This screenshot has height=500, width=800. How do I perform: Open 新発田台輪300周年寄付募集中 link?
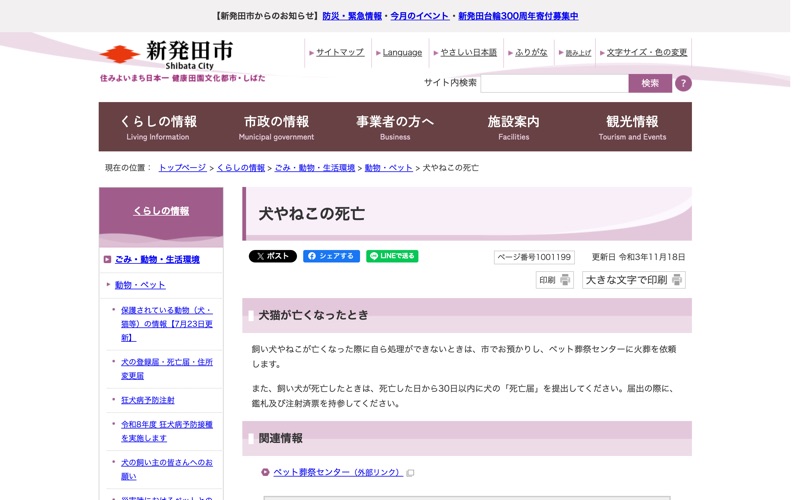coord(518,16)
